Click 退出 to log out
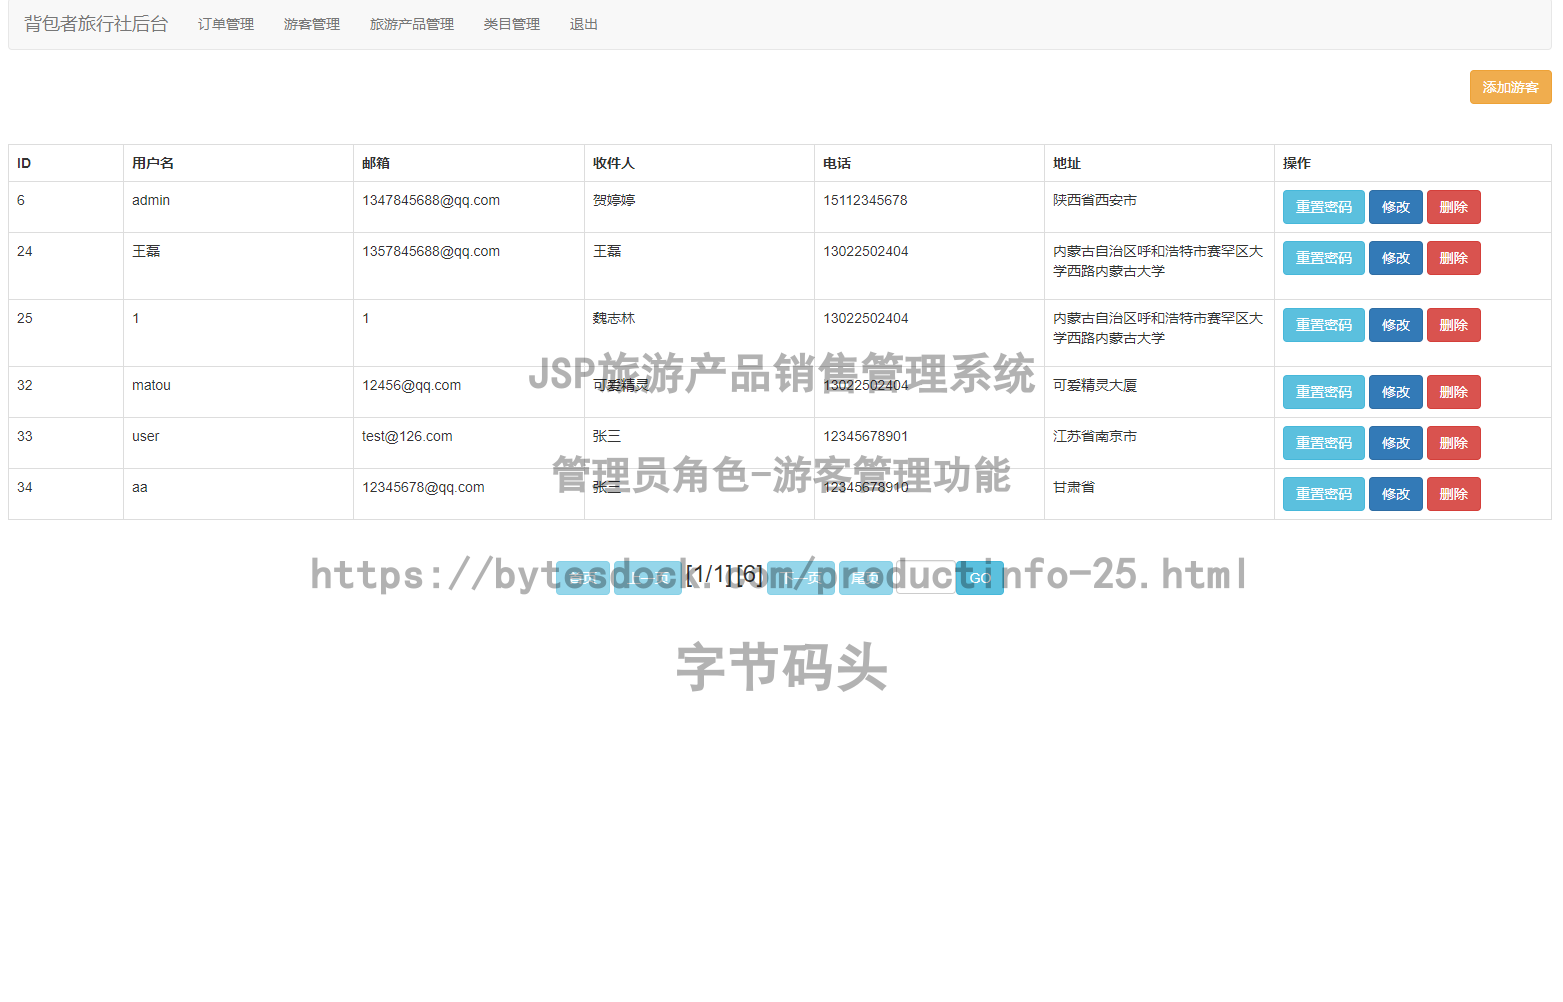Viewport: 1563px width, 1002px height. pos(584,24)
